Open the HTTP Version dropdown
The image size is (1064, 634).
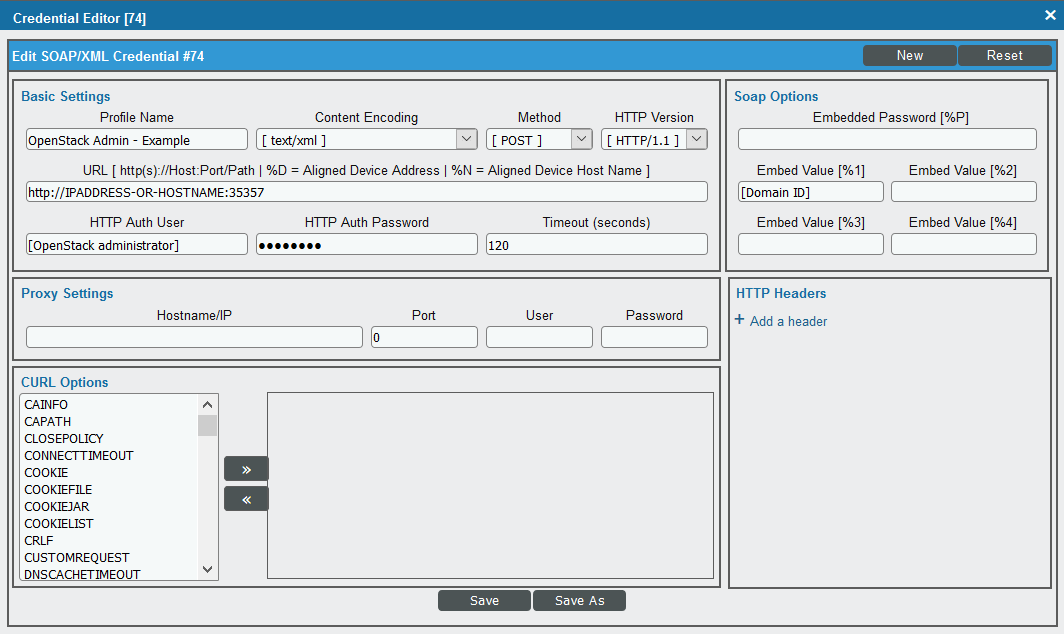696,139
